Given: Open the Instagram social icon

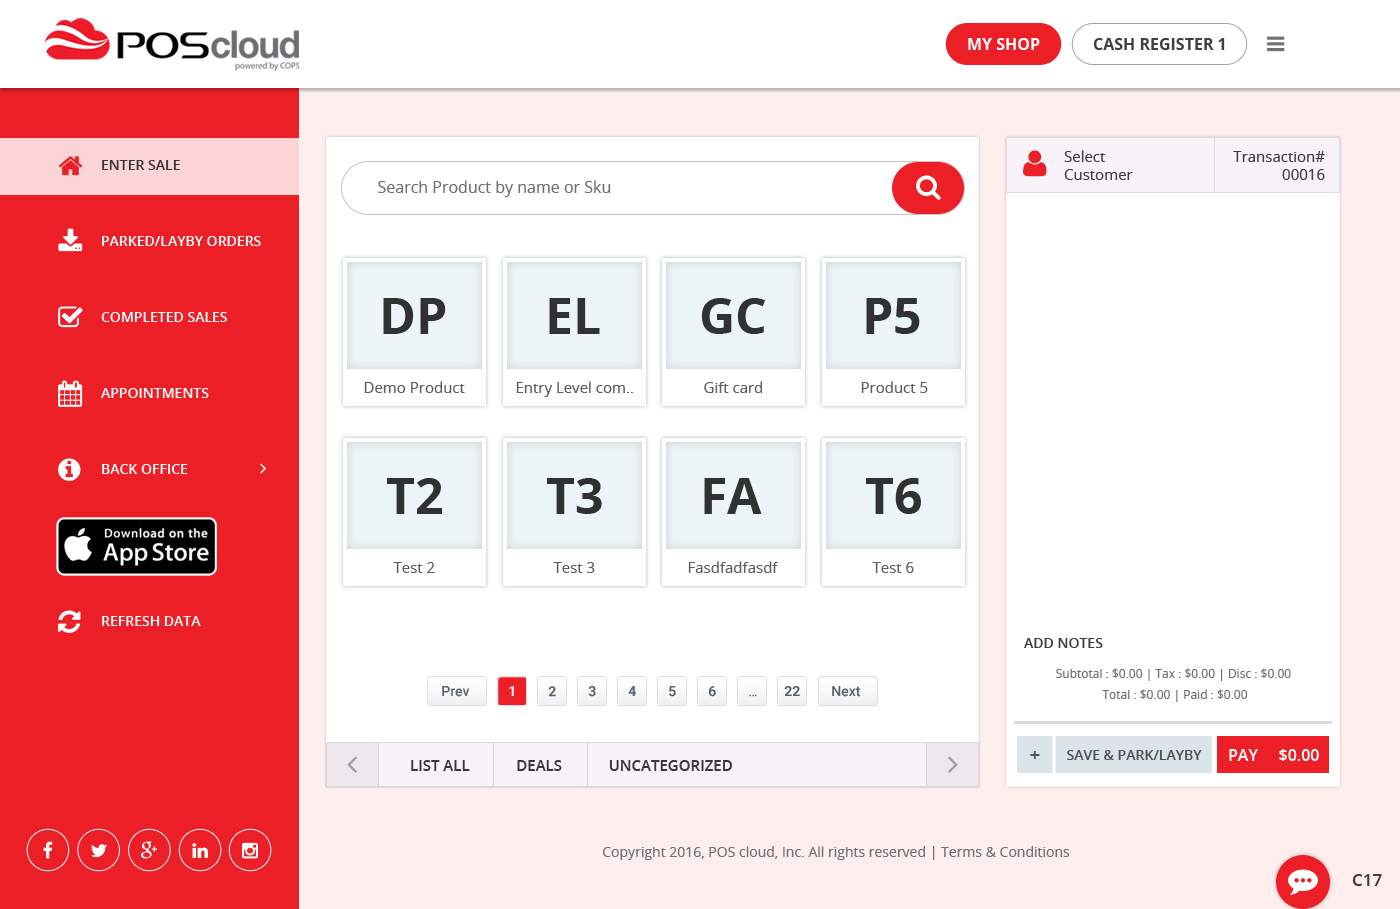Looking at the screenshot, I should pyautogui.click(x=250, y=850).
